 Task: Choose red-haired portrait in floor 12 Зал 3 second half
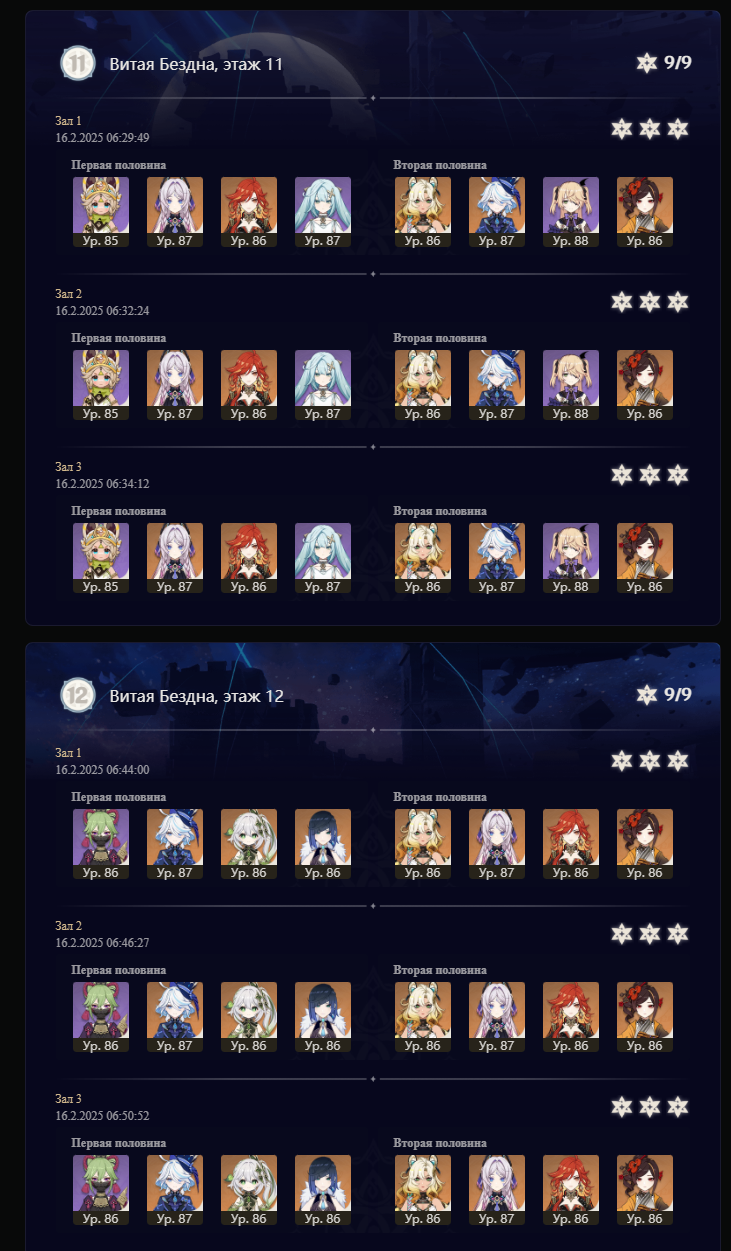pyautogui.click(x=571, y=1190)
